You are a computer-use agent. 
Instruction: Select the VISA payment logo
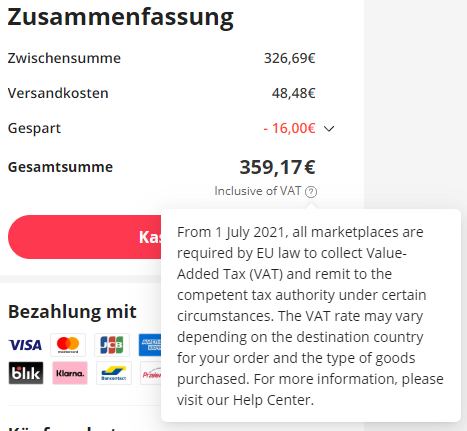coord(25,345)
